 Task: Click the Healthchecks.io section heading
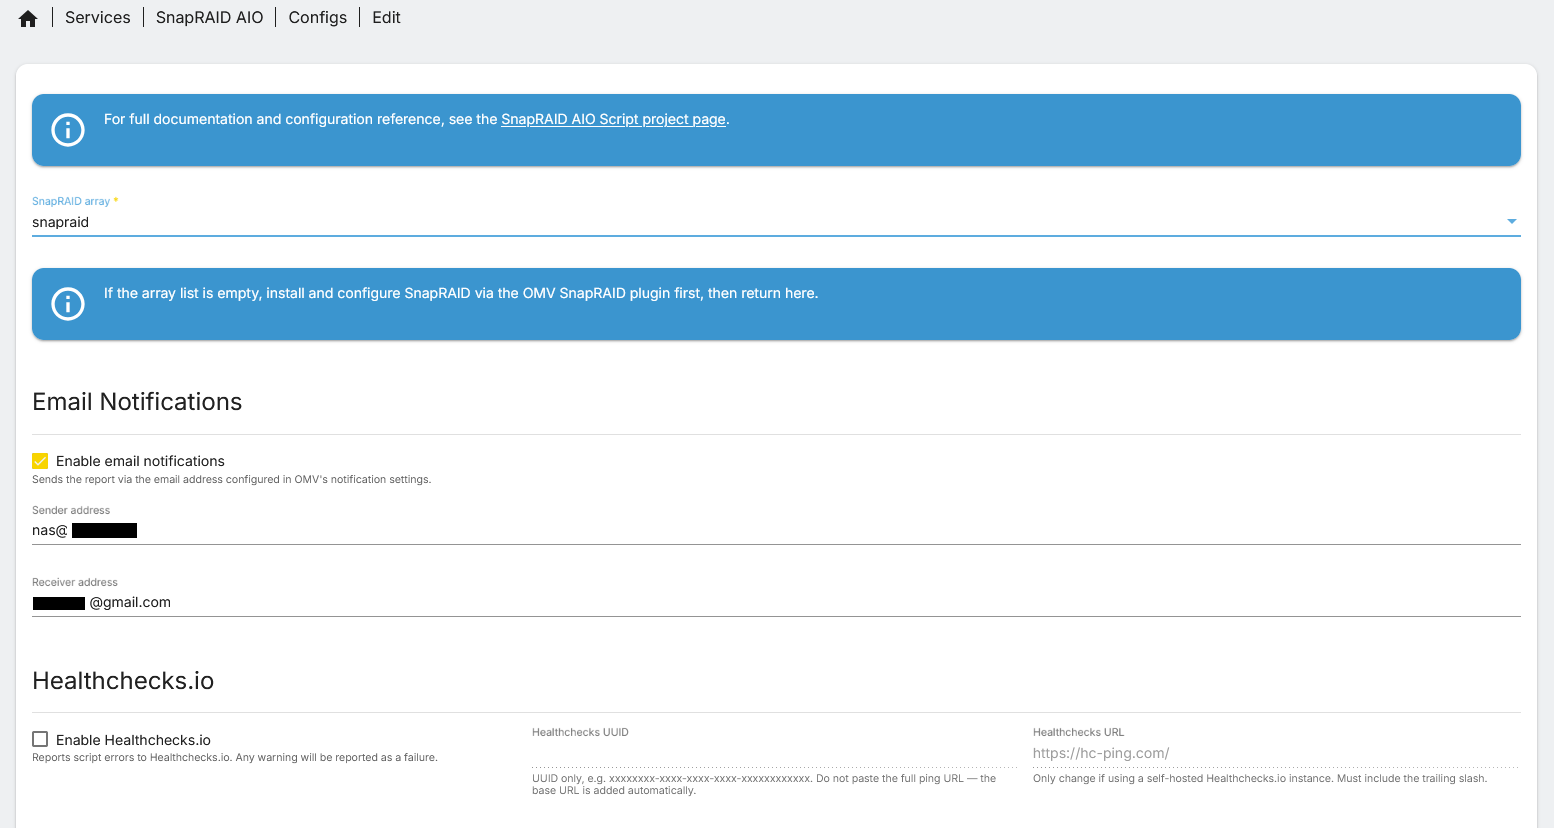[x=123, y=681]
